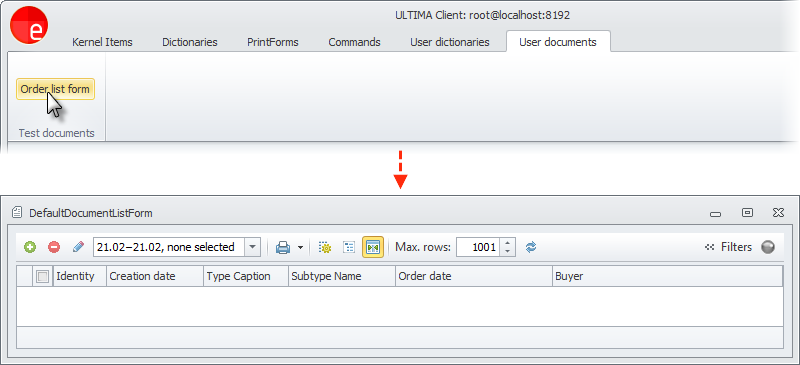Click the DefaultDocumentListForm document icon
This screenshot has width=800, height=365.
click(x=18, y=212)
